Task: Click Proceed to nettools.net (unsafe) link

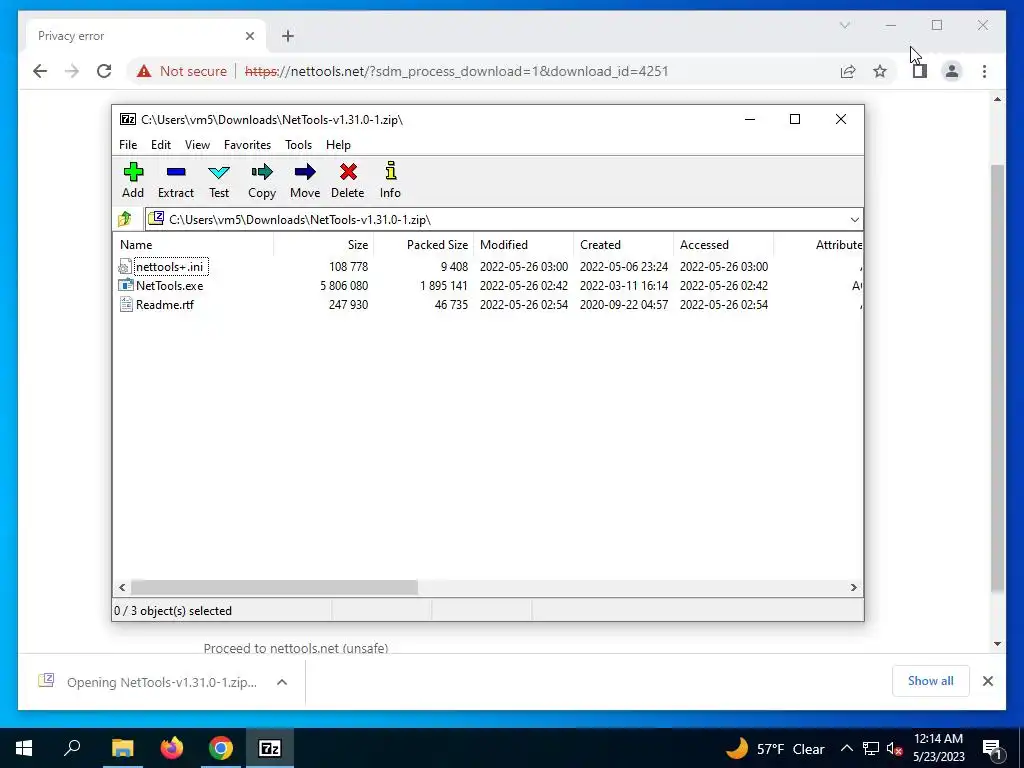Action: click(x=296, y=648)
